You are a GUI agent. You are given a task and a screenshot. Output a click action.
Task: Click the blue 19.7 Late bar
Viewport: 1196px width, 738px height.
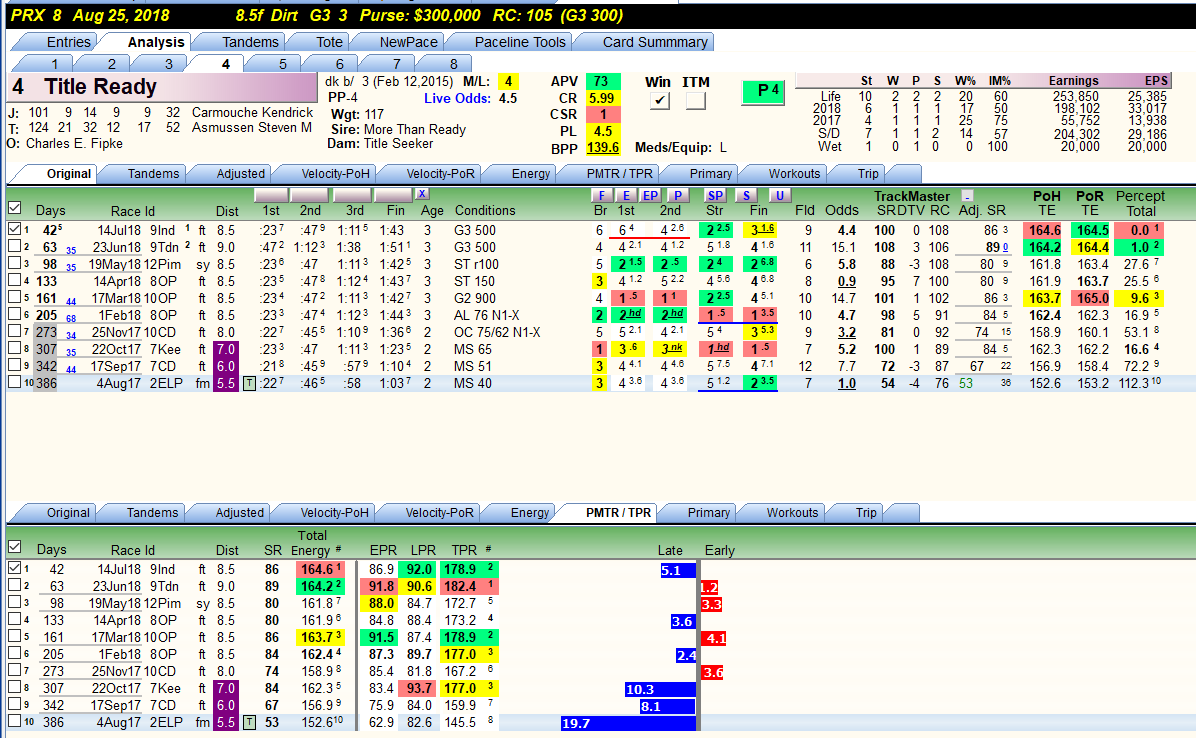coord(629,723)
